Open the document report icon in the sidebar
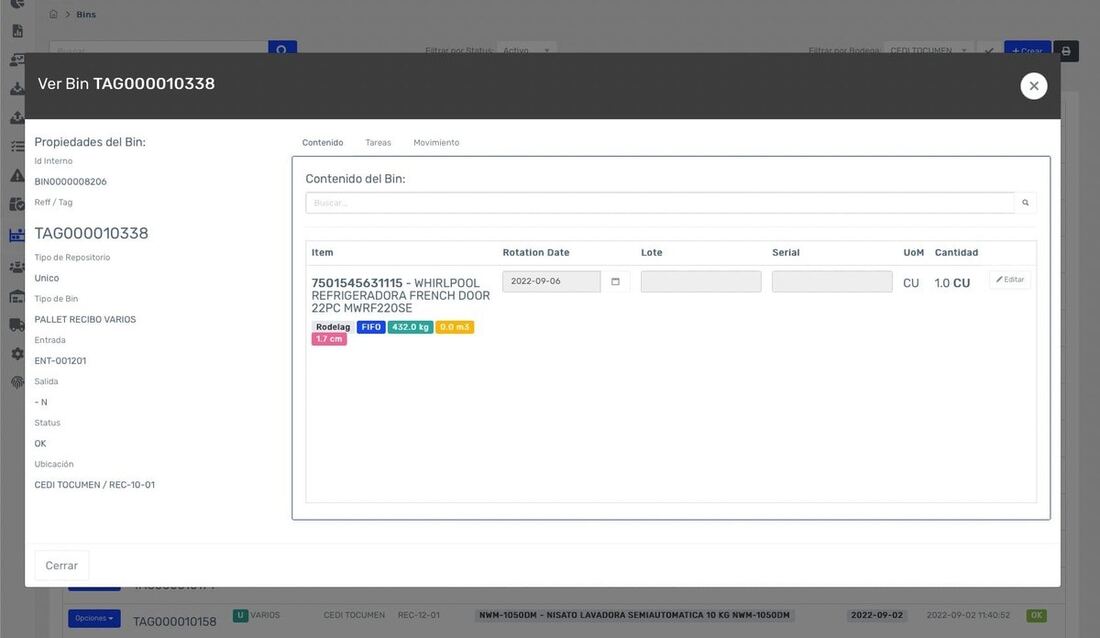1100x638 pixels. click(x=18, y=31)
